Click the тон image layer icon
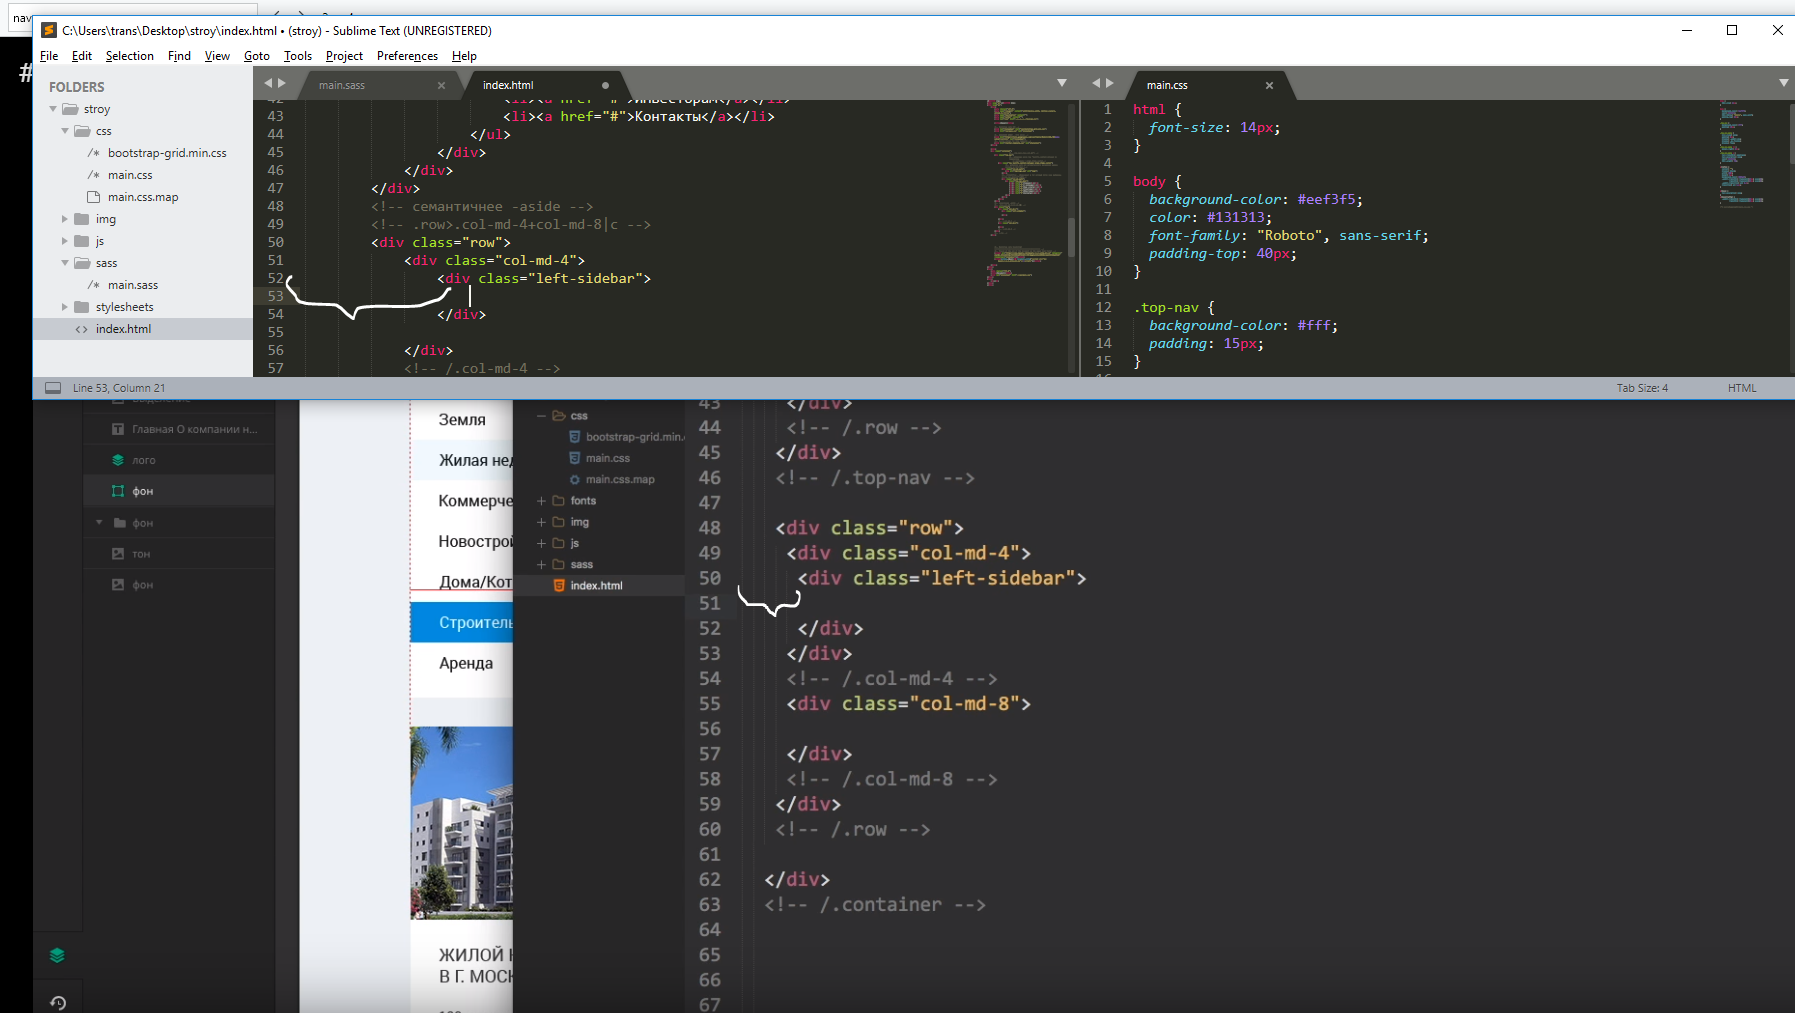Image resolution: width=1795 pixels, height=1013 pixels. click(118, 554)
